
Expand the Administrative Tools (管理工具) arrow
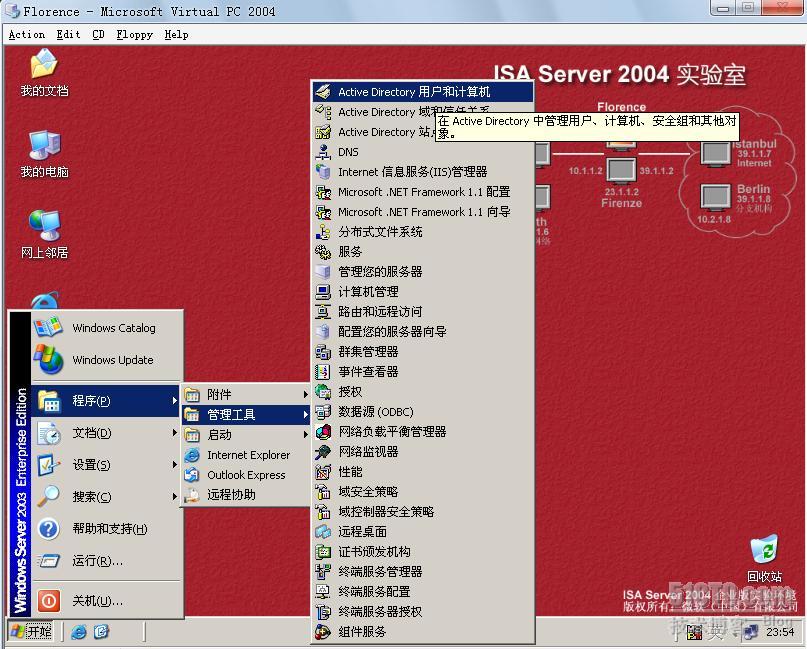point(305,414)
